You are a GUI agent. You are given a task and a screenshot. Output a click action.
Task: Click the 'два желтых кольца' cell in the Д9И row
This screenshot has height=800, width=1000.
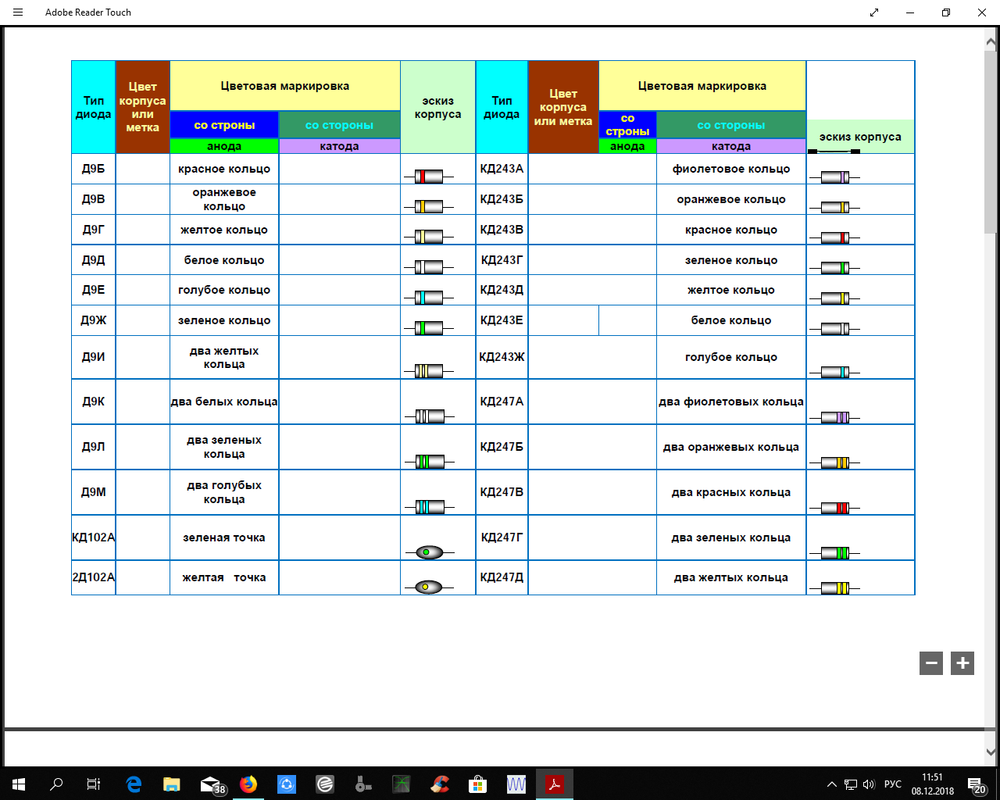(224, 357)
